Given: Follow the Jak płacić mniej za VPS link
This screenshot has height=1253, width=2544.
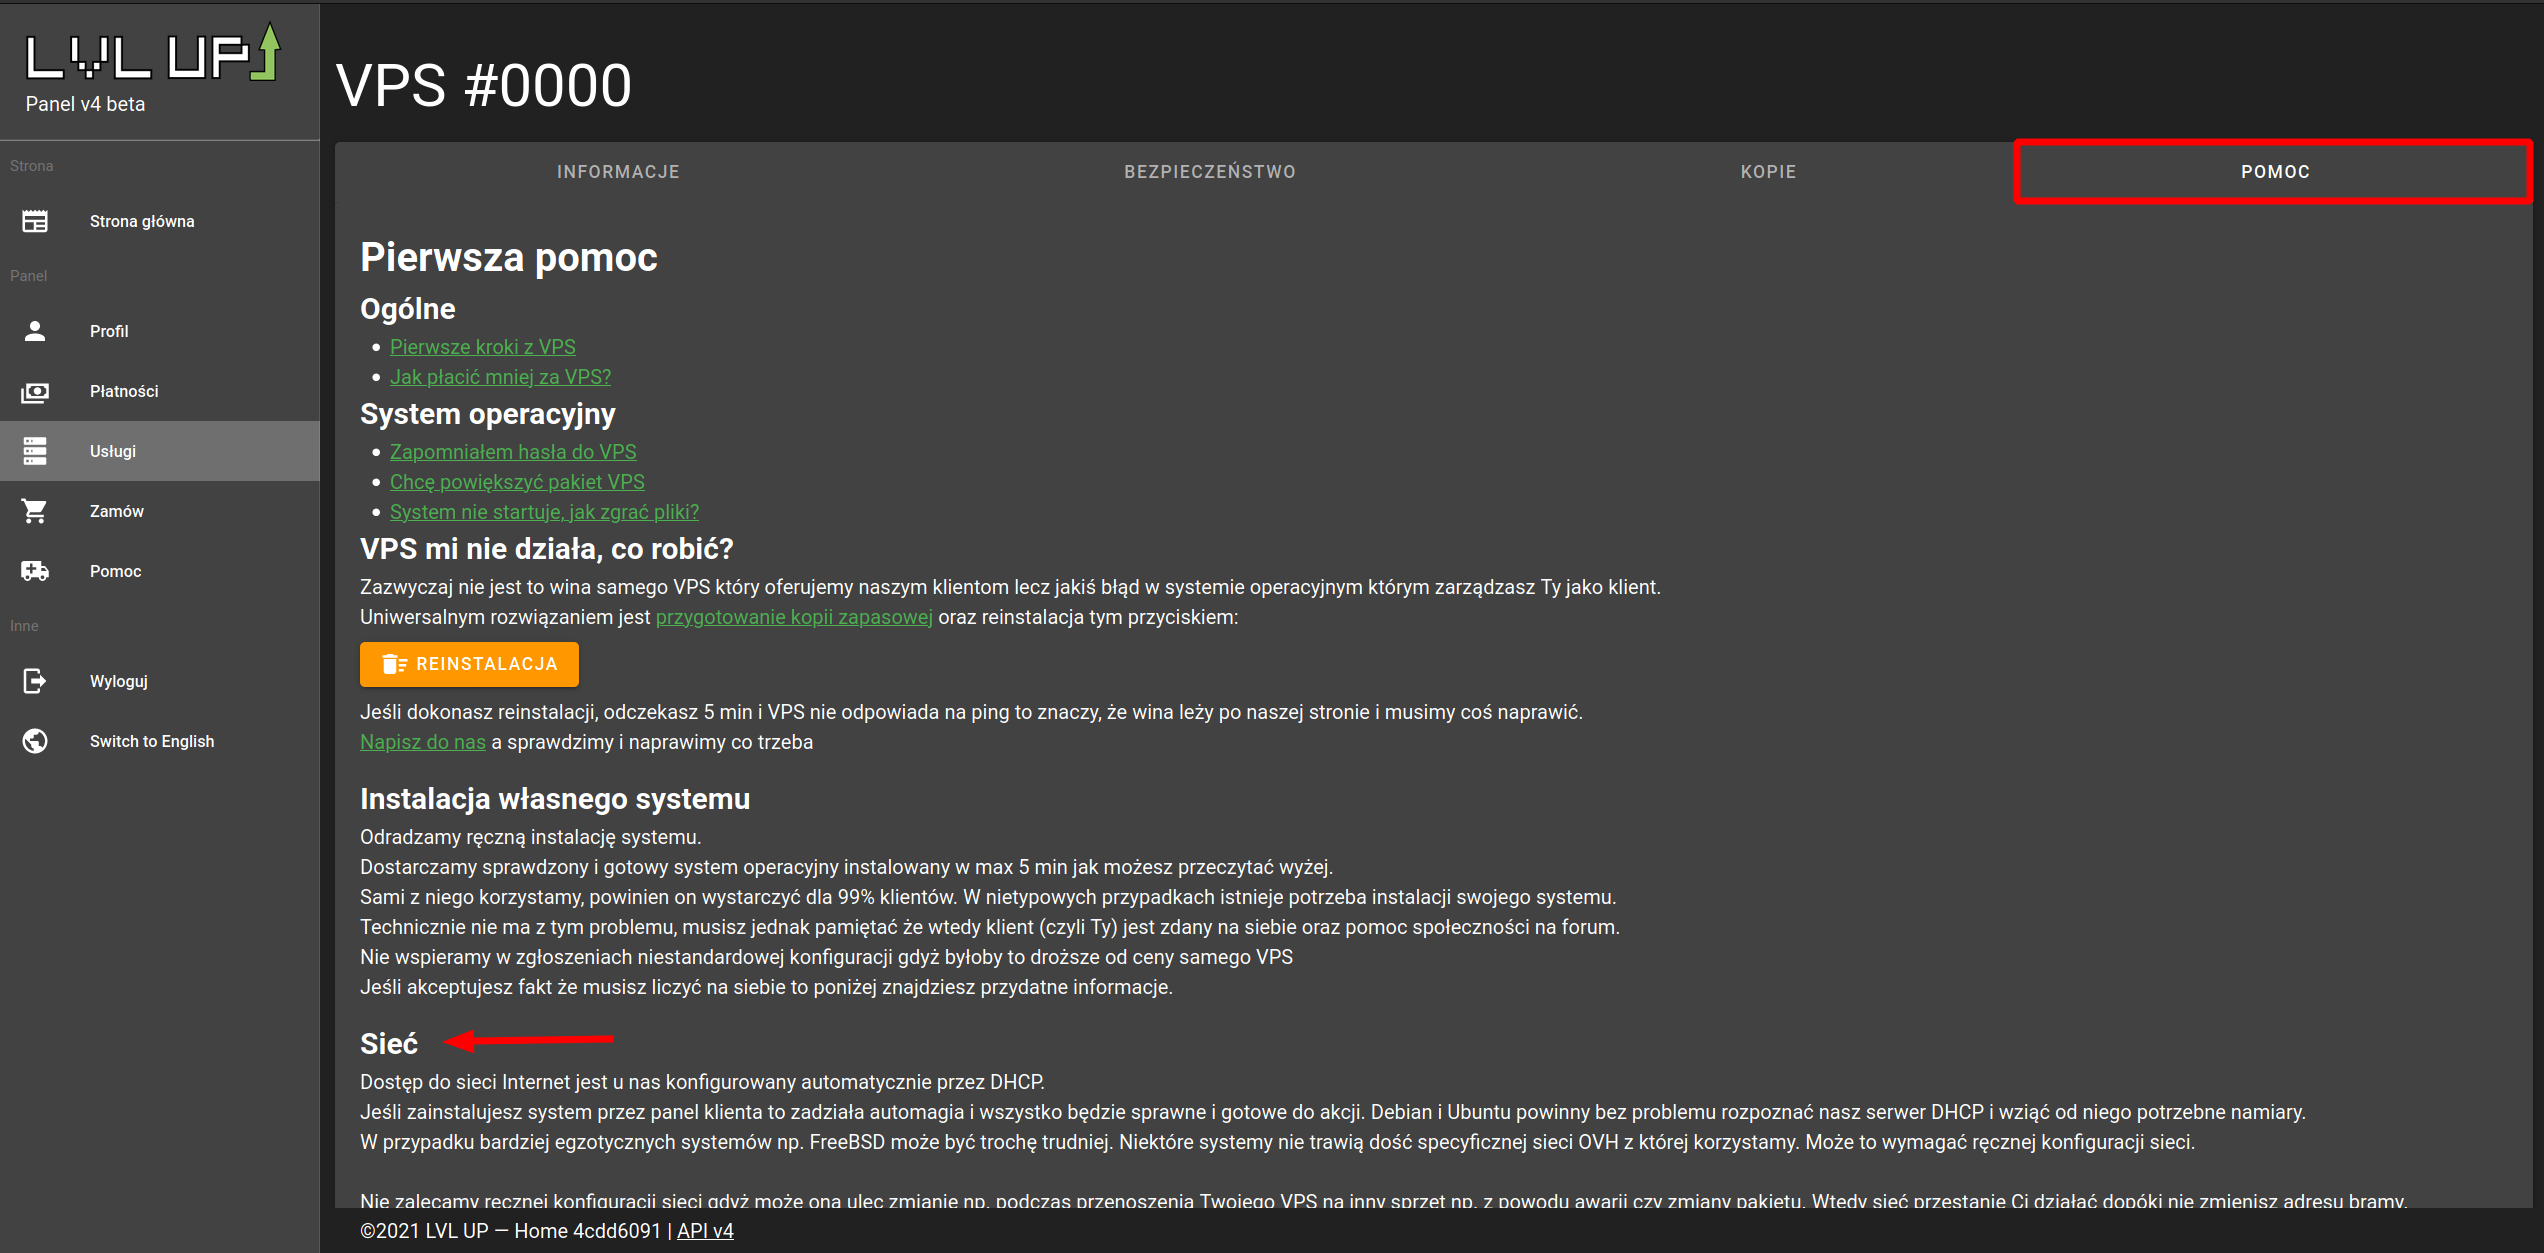Looking at the screenshot, I should [500, 377].
